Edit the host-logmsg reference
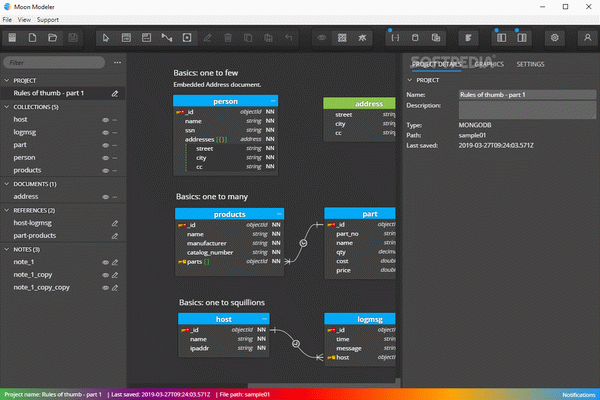 click(114, 223)
